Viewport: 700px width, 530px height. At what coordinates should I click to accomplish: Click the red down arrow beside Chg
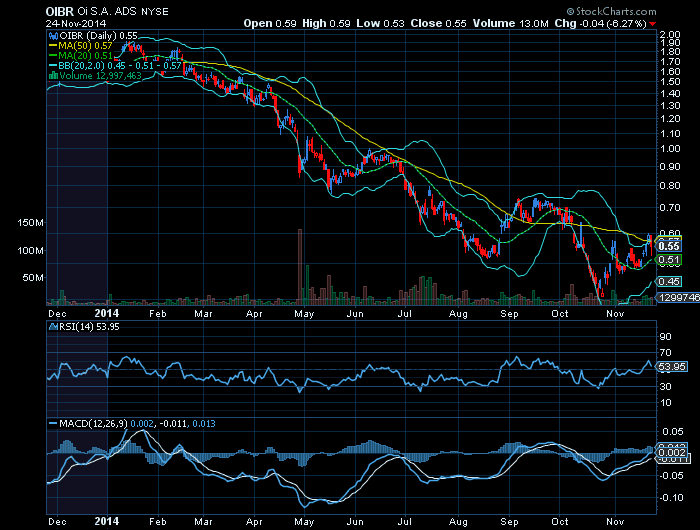pos(681,21)
